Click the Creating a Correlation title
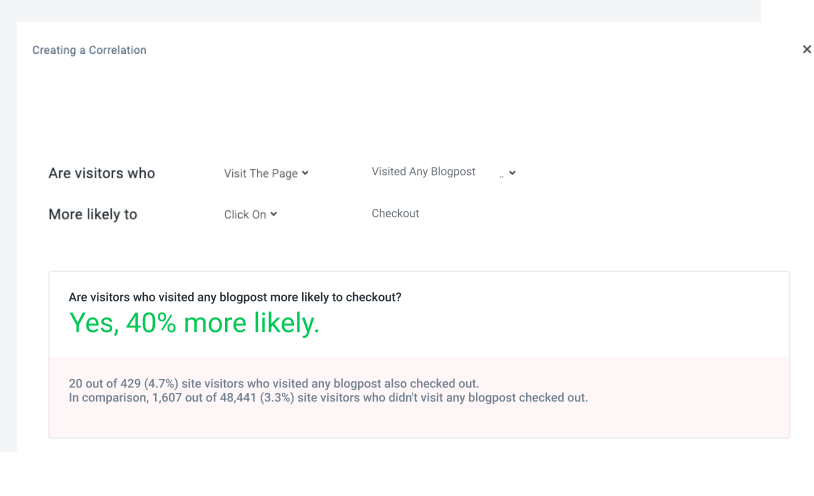Image resolution: width=814 pixels, height=496 pixels. pos(89,50)
